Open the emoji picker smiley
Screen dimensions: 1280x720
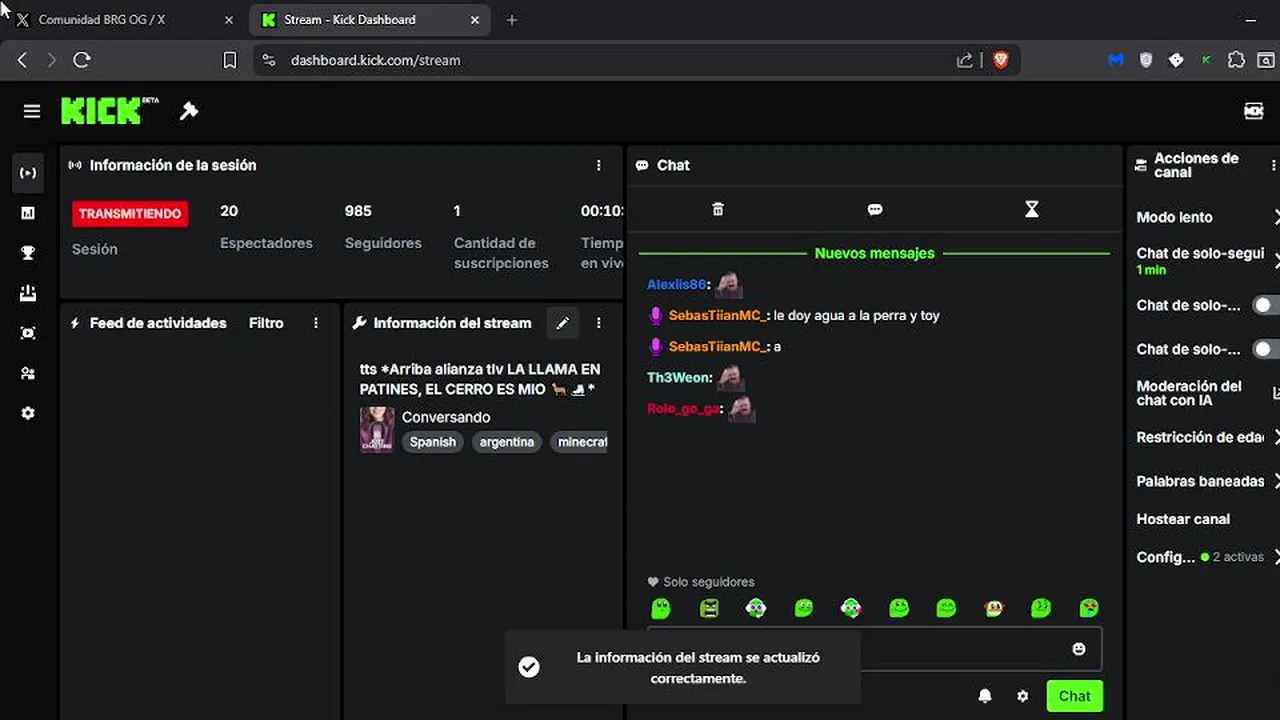[1079, 649]
